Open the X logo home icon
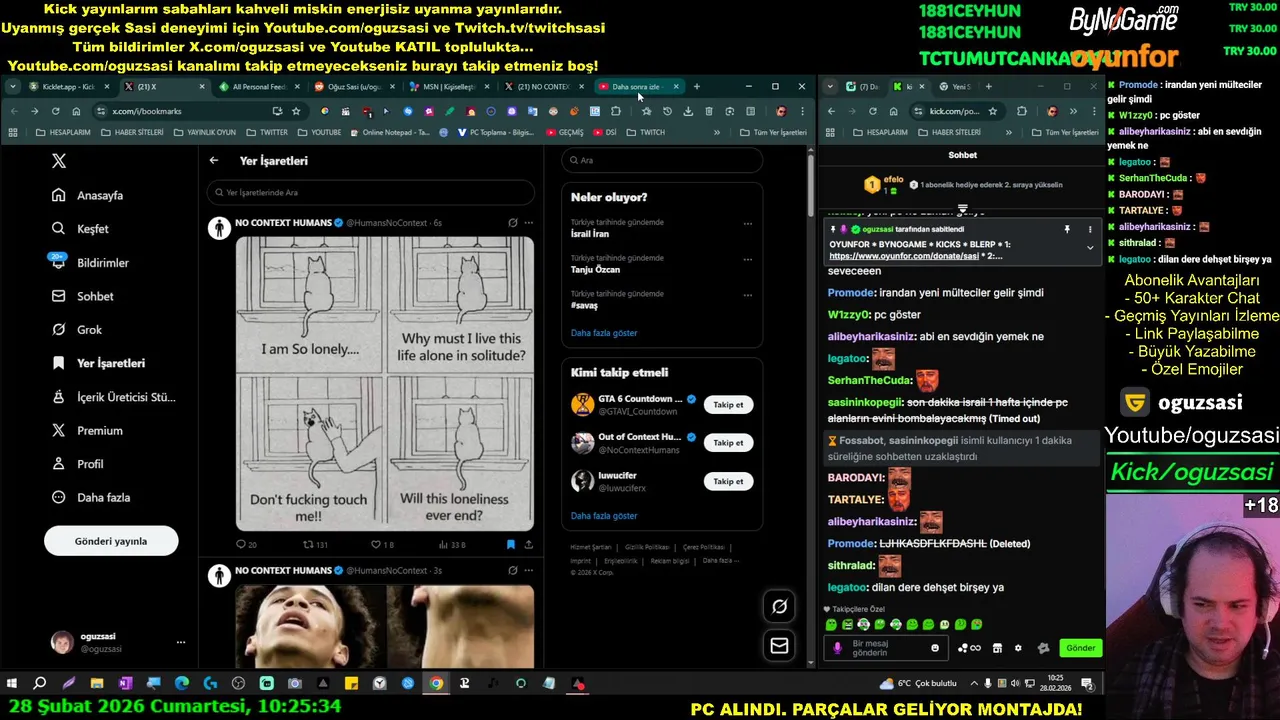This screenshot has height=720, width=1280. [x=59, y=161]
